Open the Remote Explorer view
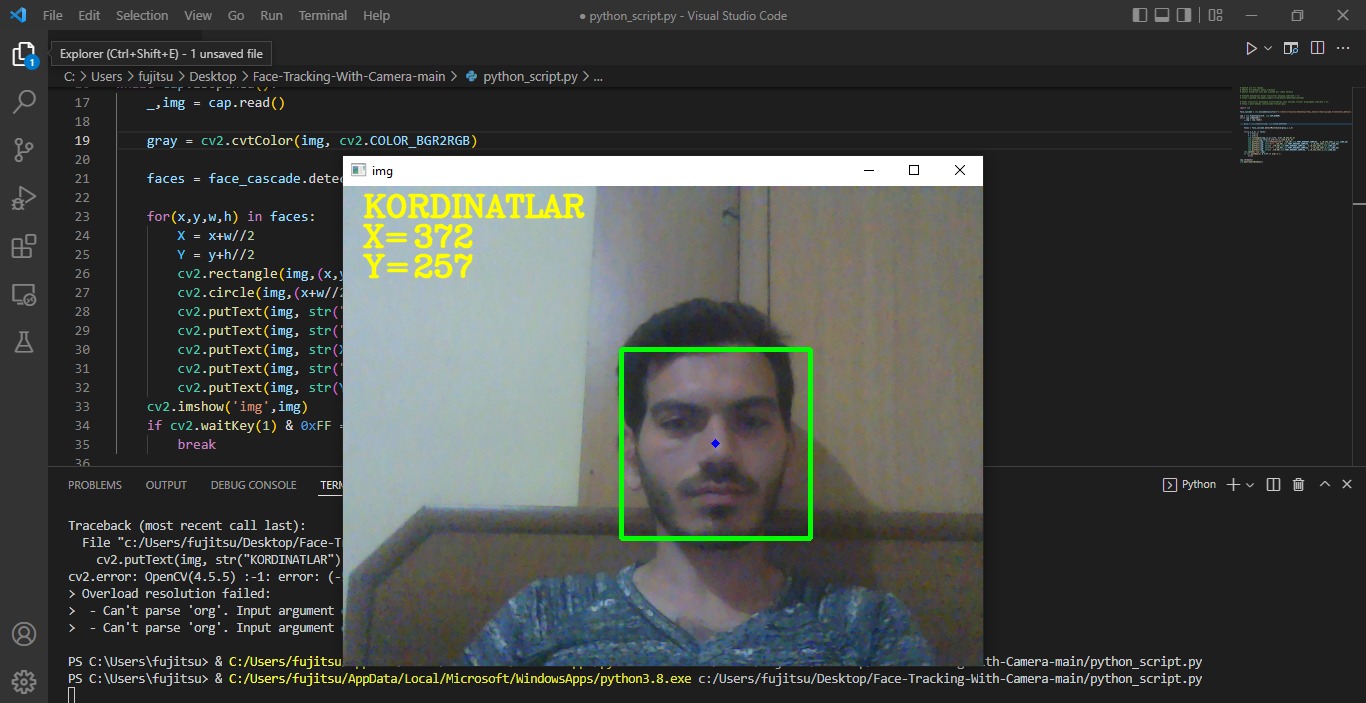 tap(23, 294)
